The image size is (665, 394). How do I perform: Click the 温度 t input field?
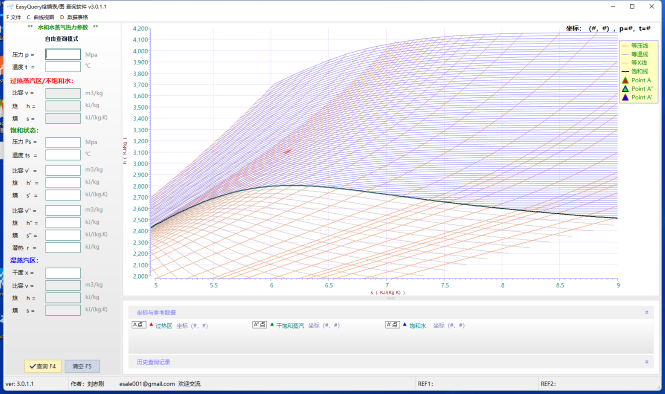(x=63, y=67)
